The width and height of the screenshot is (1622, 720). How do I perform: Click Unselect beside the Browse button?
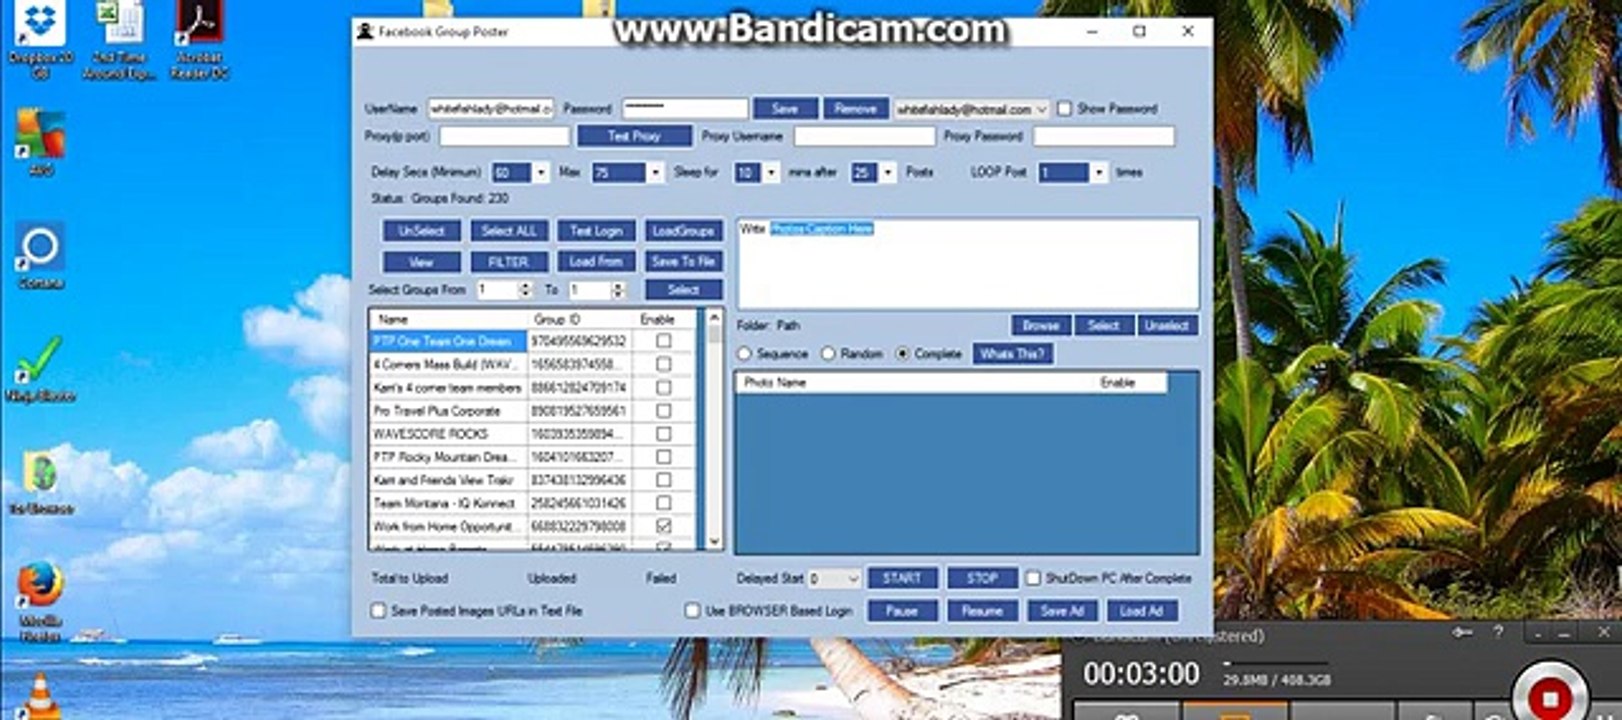[x=1167, y=325]
